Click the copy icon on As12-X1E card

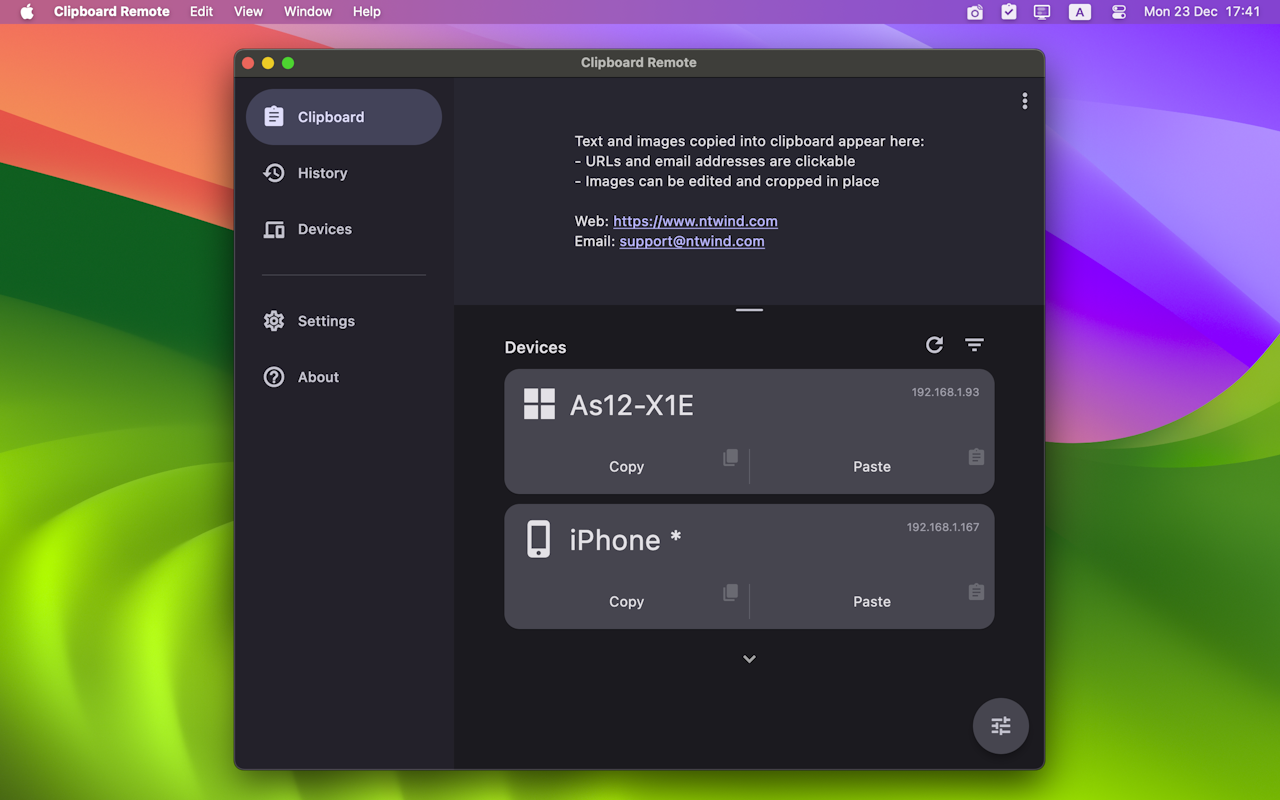point(731,457)
